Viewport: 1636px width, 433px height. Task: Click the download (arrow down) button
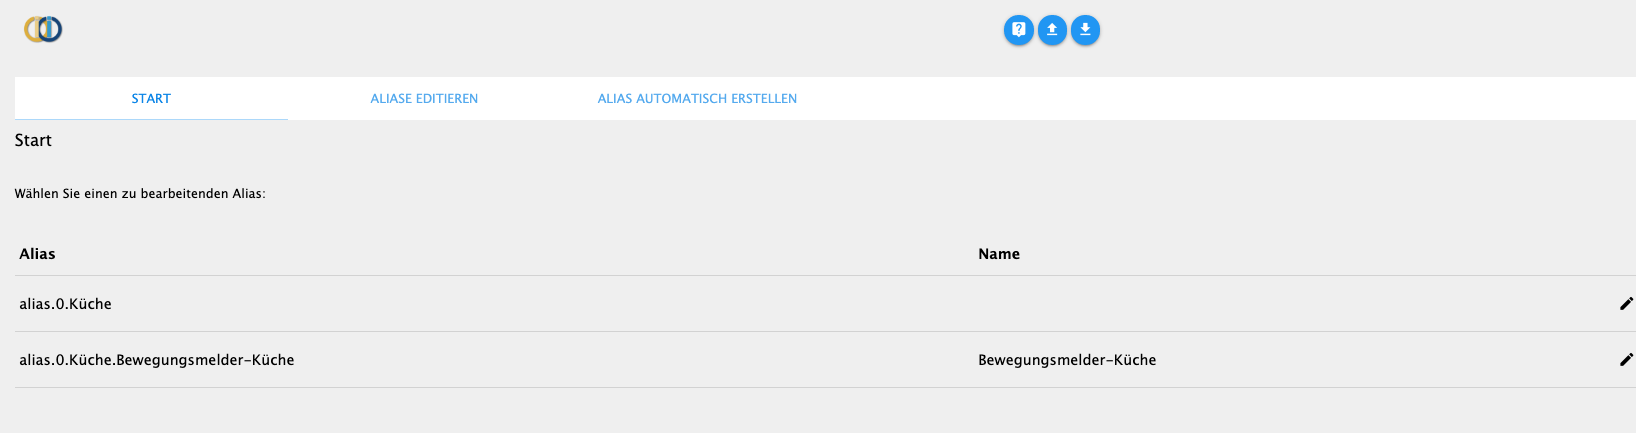click(1085, 30)
